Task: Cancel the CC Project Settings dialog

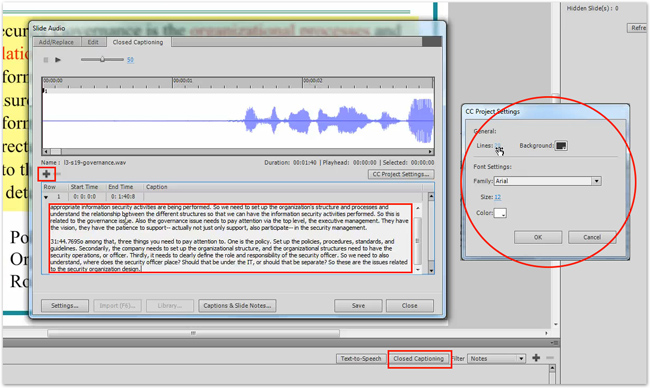Action: tap(592, 237)
